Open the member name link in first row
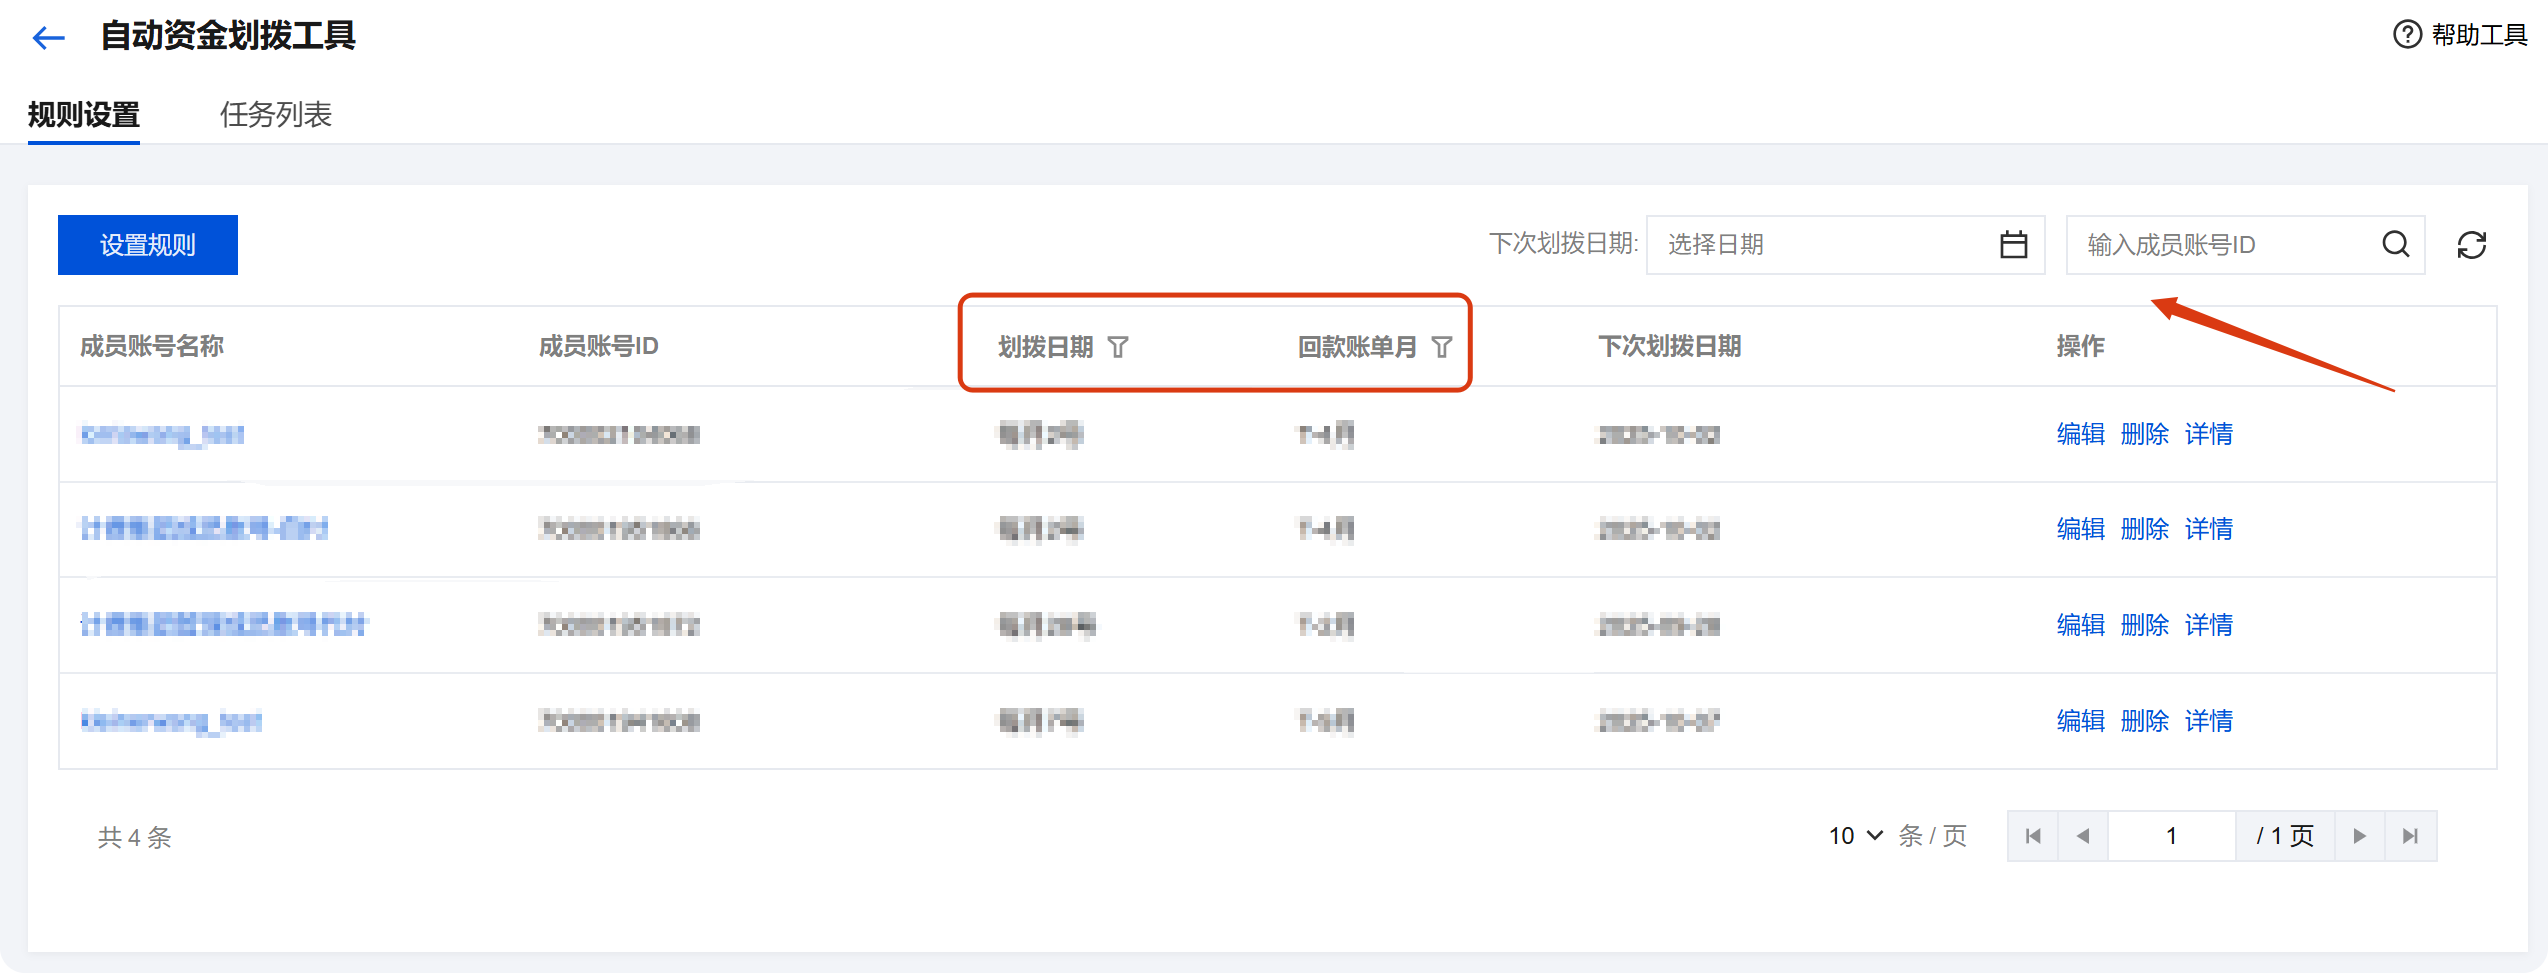 (162, 434)
